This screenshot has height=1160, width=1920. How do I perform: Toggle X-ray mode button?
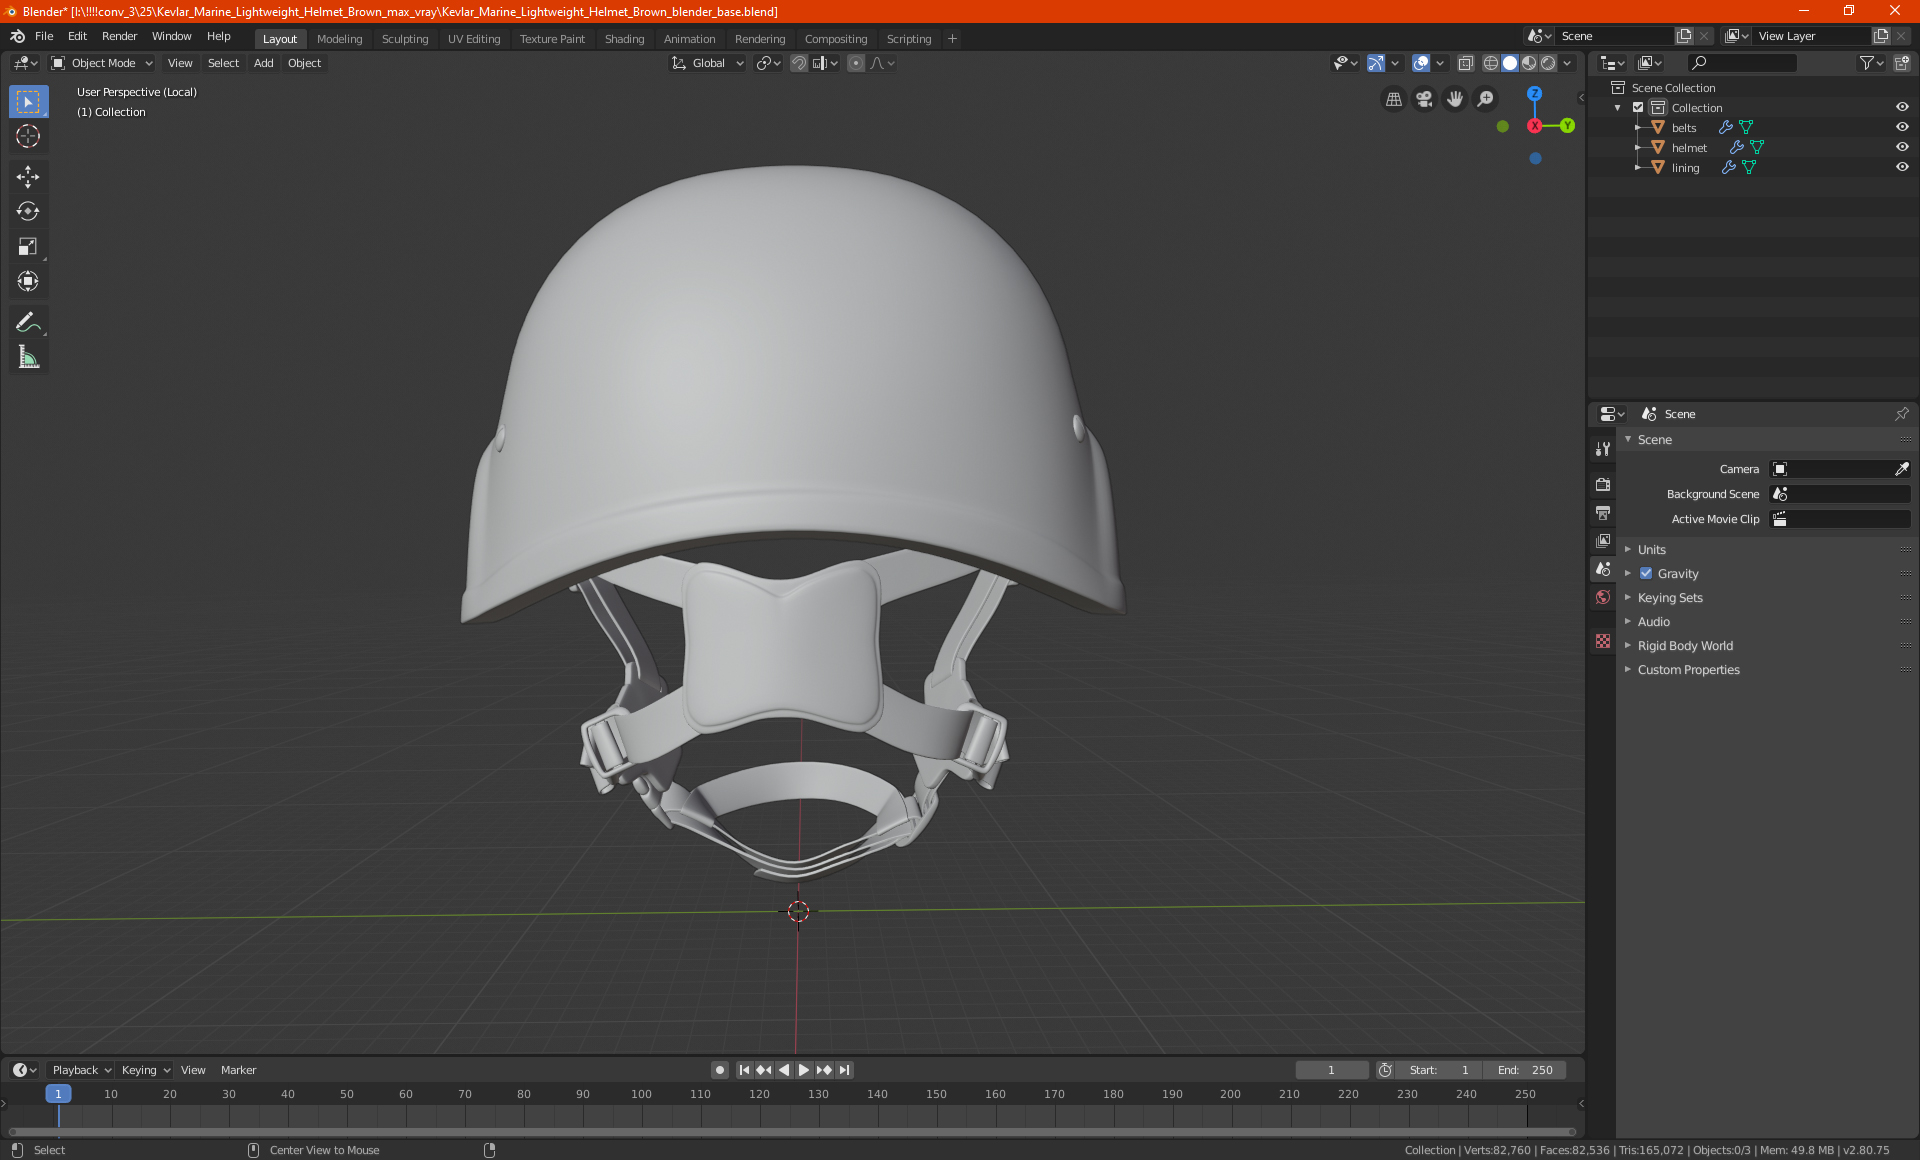(1465, 63)
